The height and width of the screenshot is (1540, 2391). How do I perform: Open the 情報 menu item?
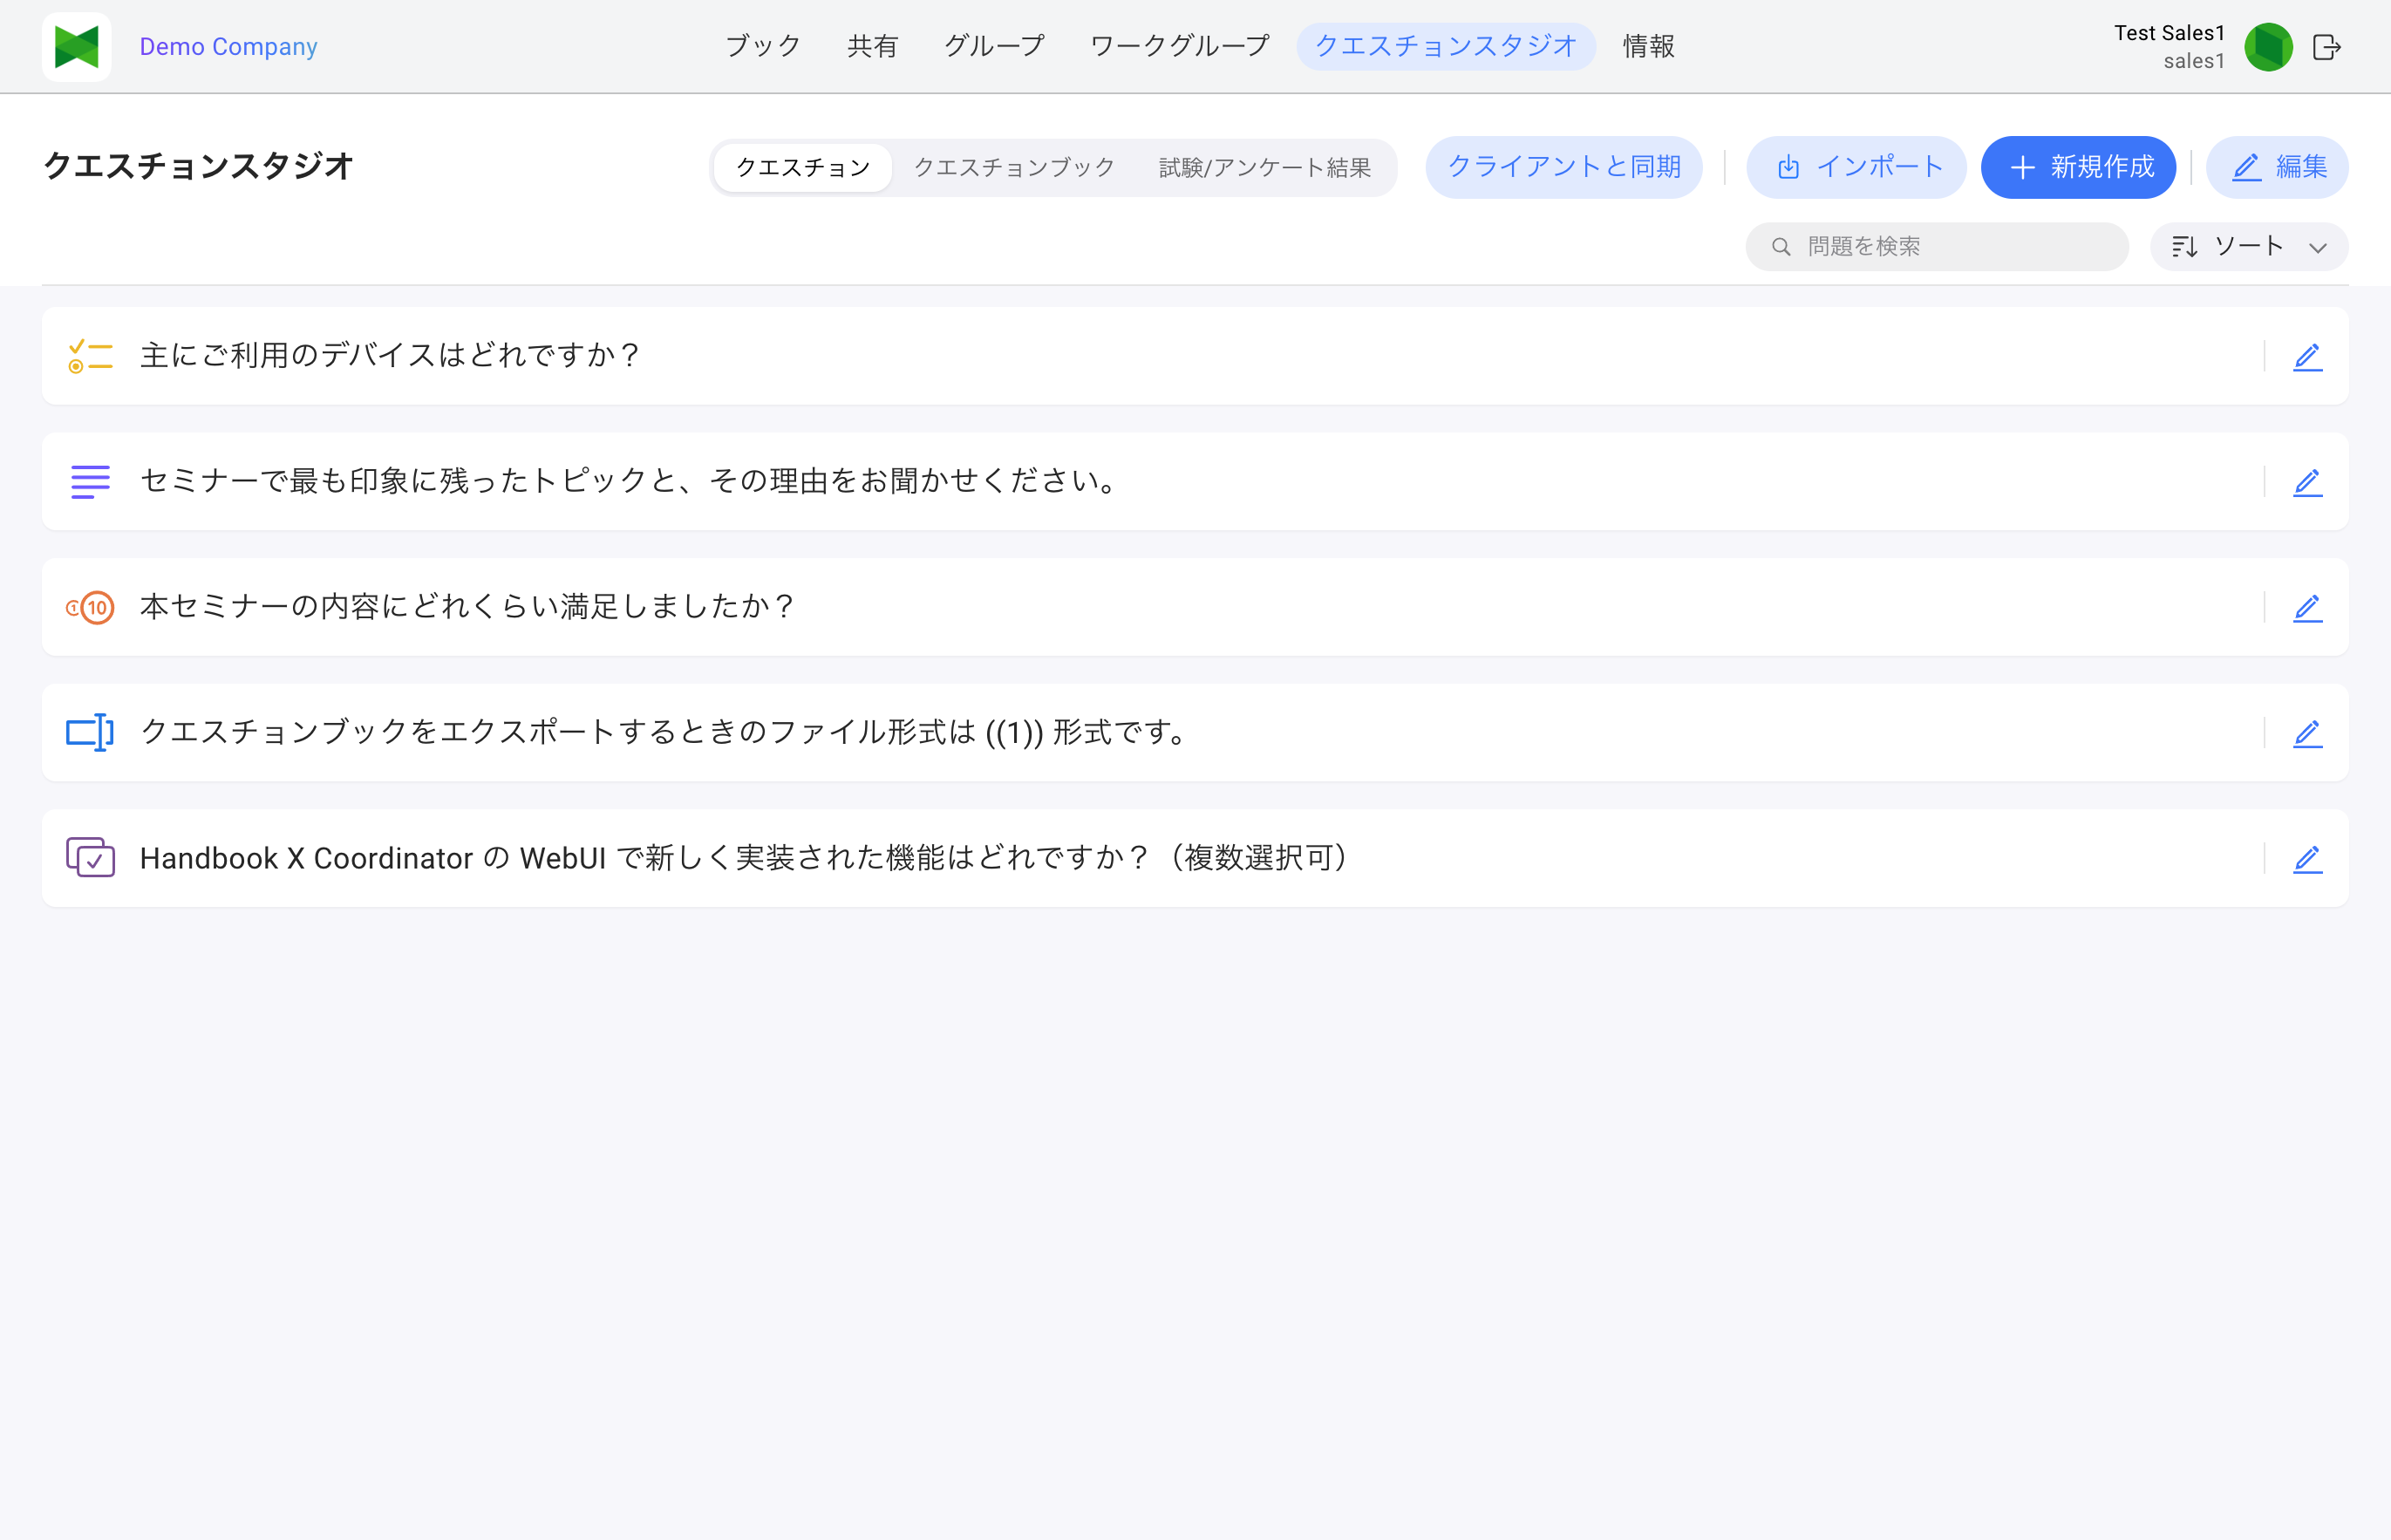pos(1649,46)
